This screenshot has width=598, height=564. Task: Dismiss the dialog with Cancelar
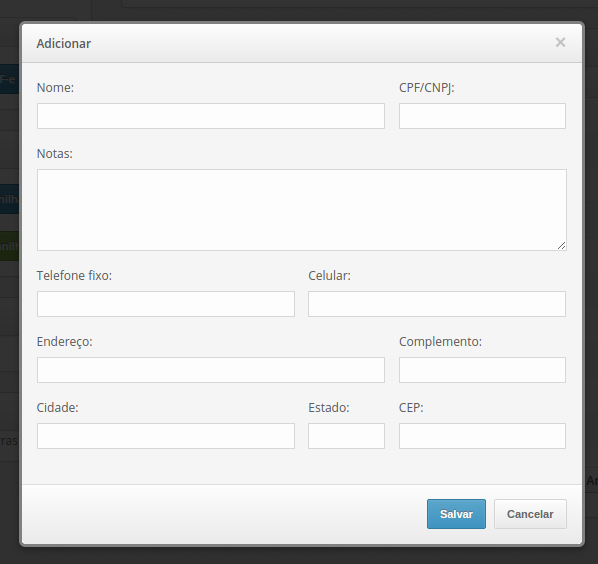pyautogui.click(x=530, y=514)
